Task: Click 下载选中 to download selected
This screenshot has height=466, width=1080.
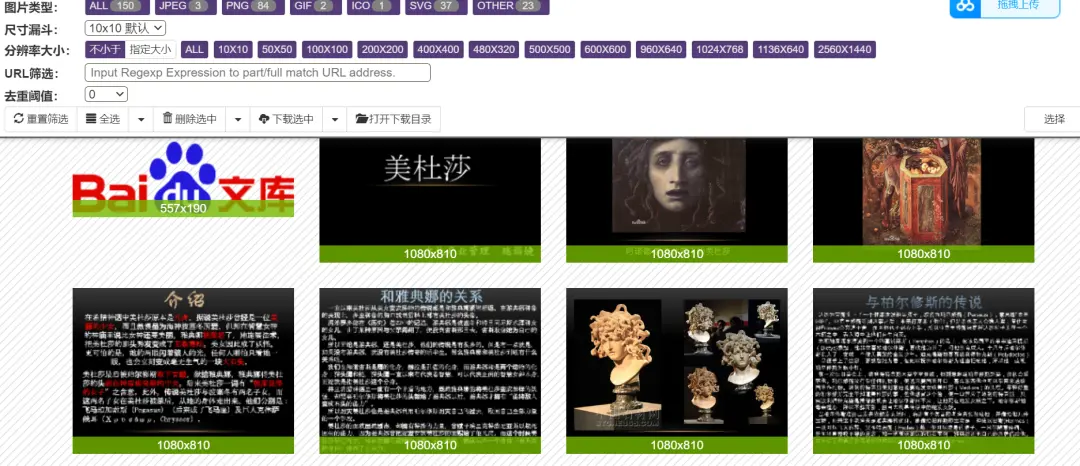Action: pyautogui.click(x=286, y=119)
